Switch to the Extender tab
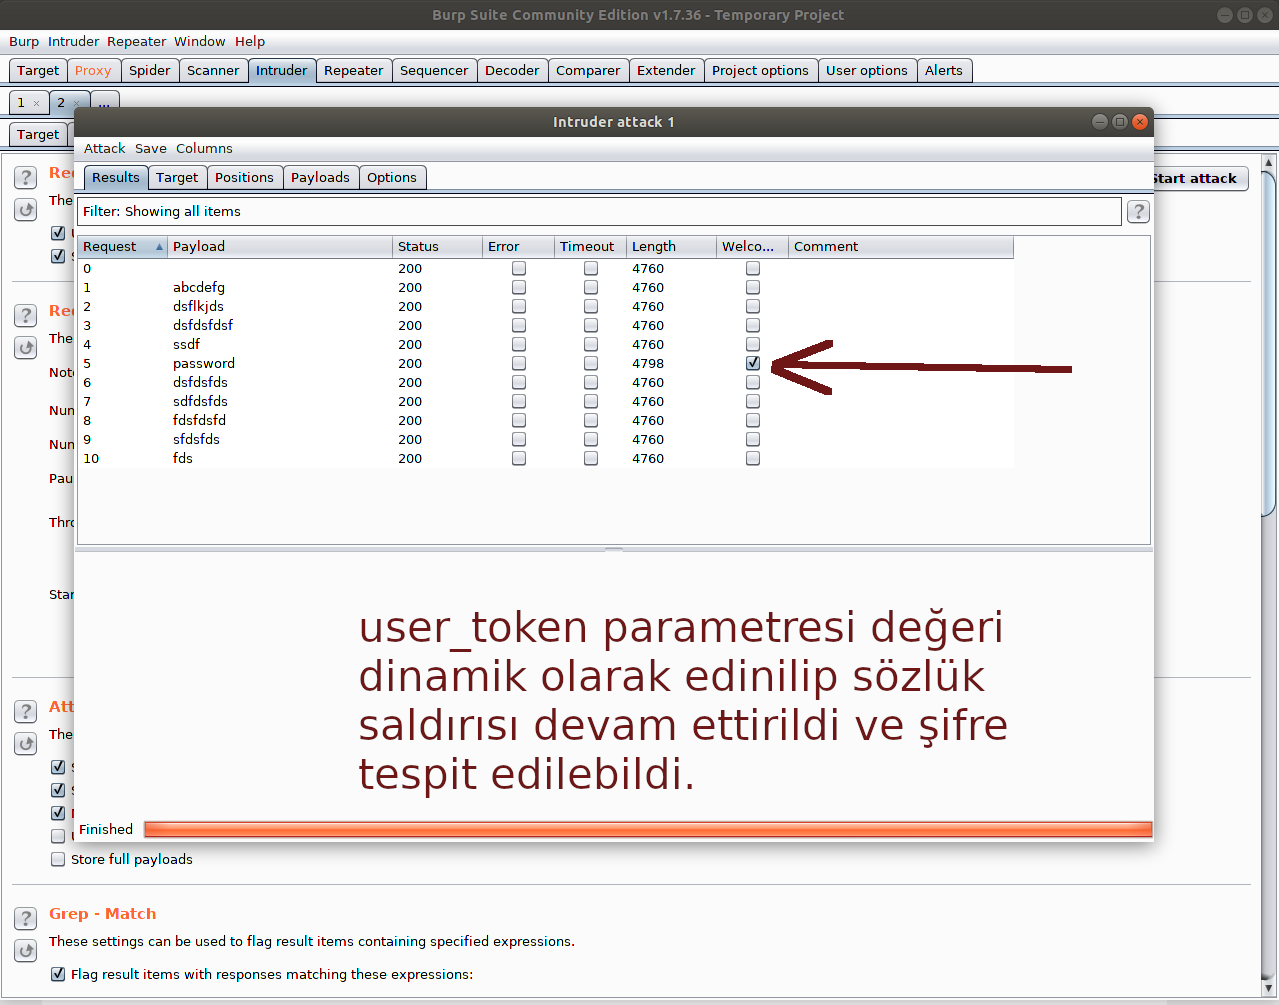This screenshot has width=1279, height=1005. tap(666, 70)
